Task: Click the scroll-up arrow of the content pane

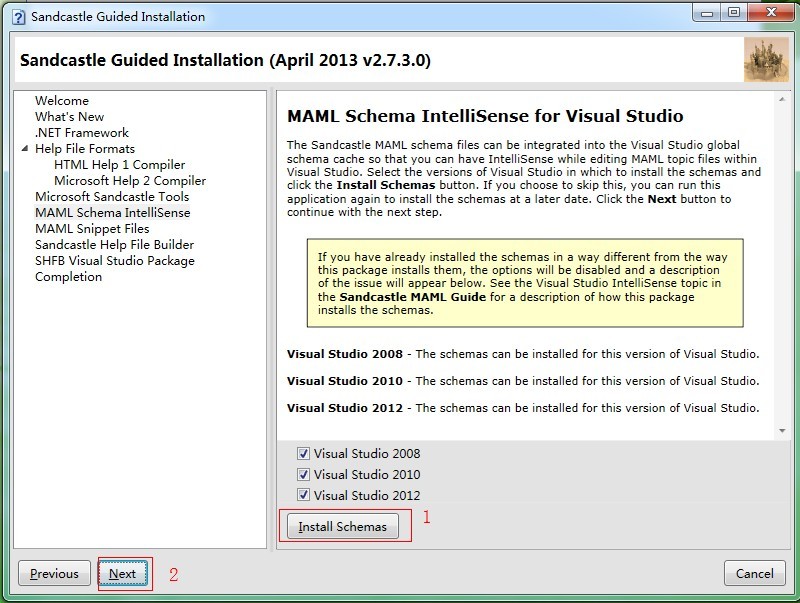Action: (782, 99)
